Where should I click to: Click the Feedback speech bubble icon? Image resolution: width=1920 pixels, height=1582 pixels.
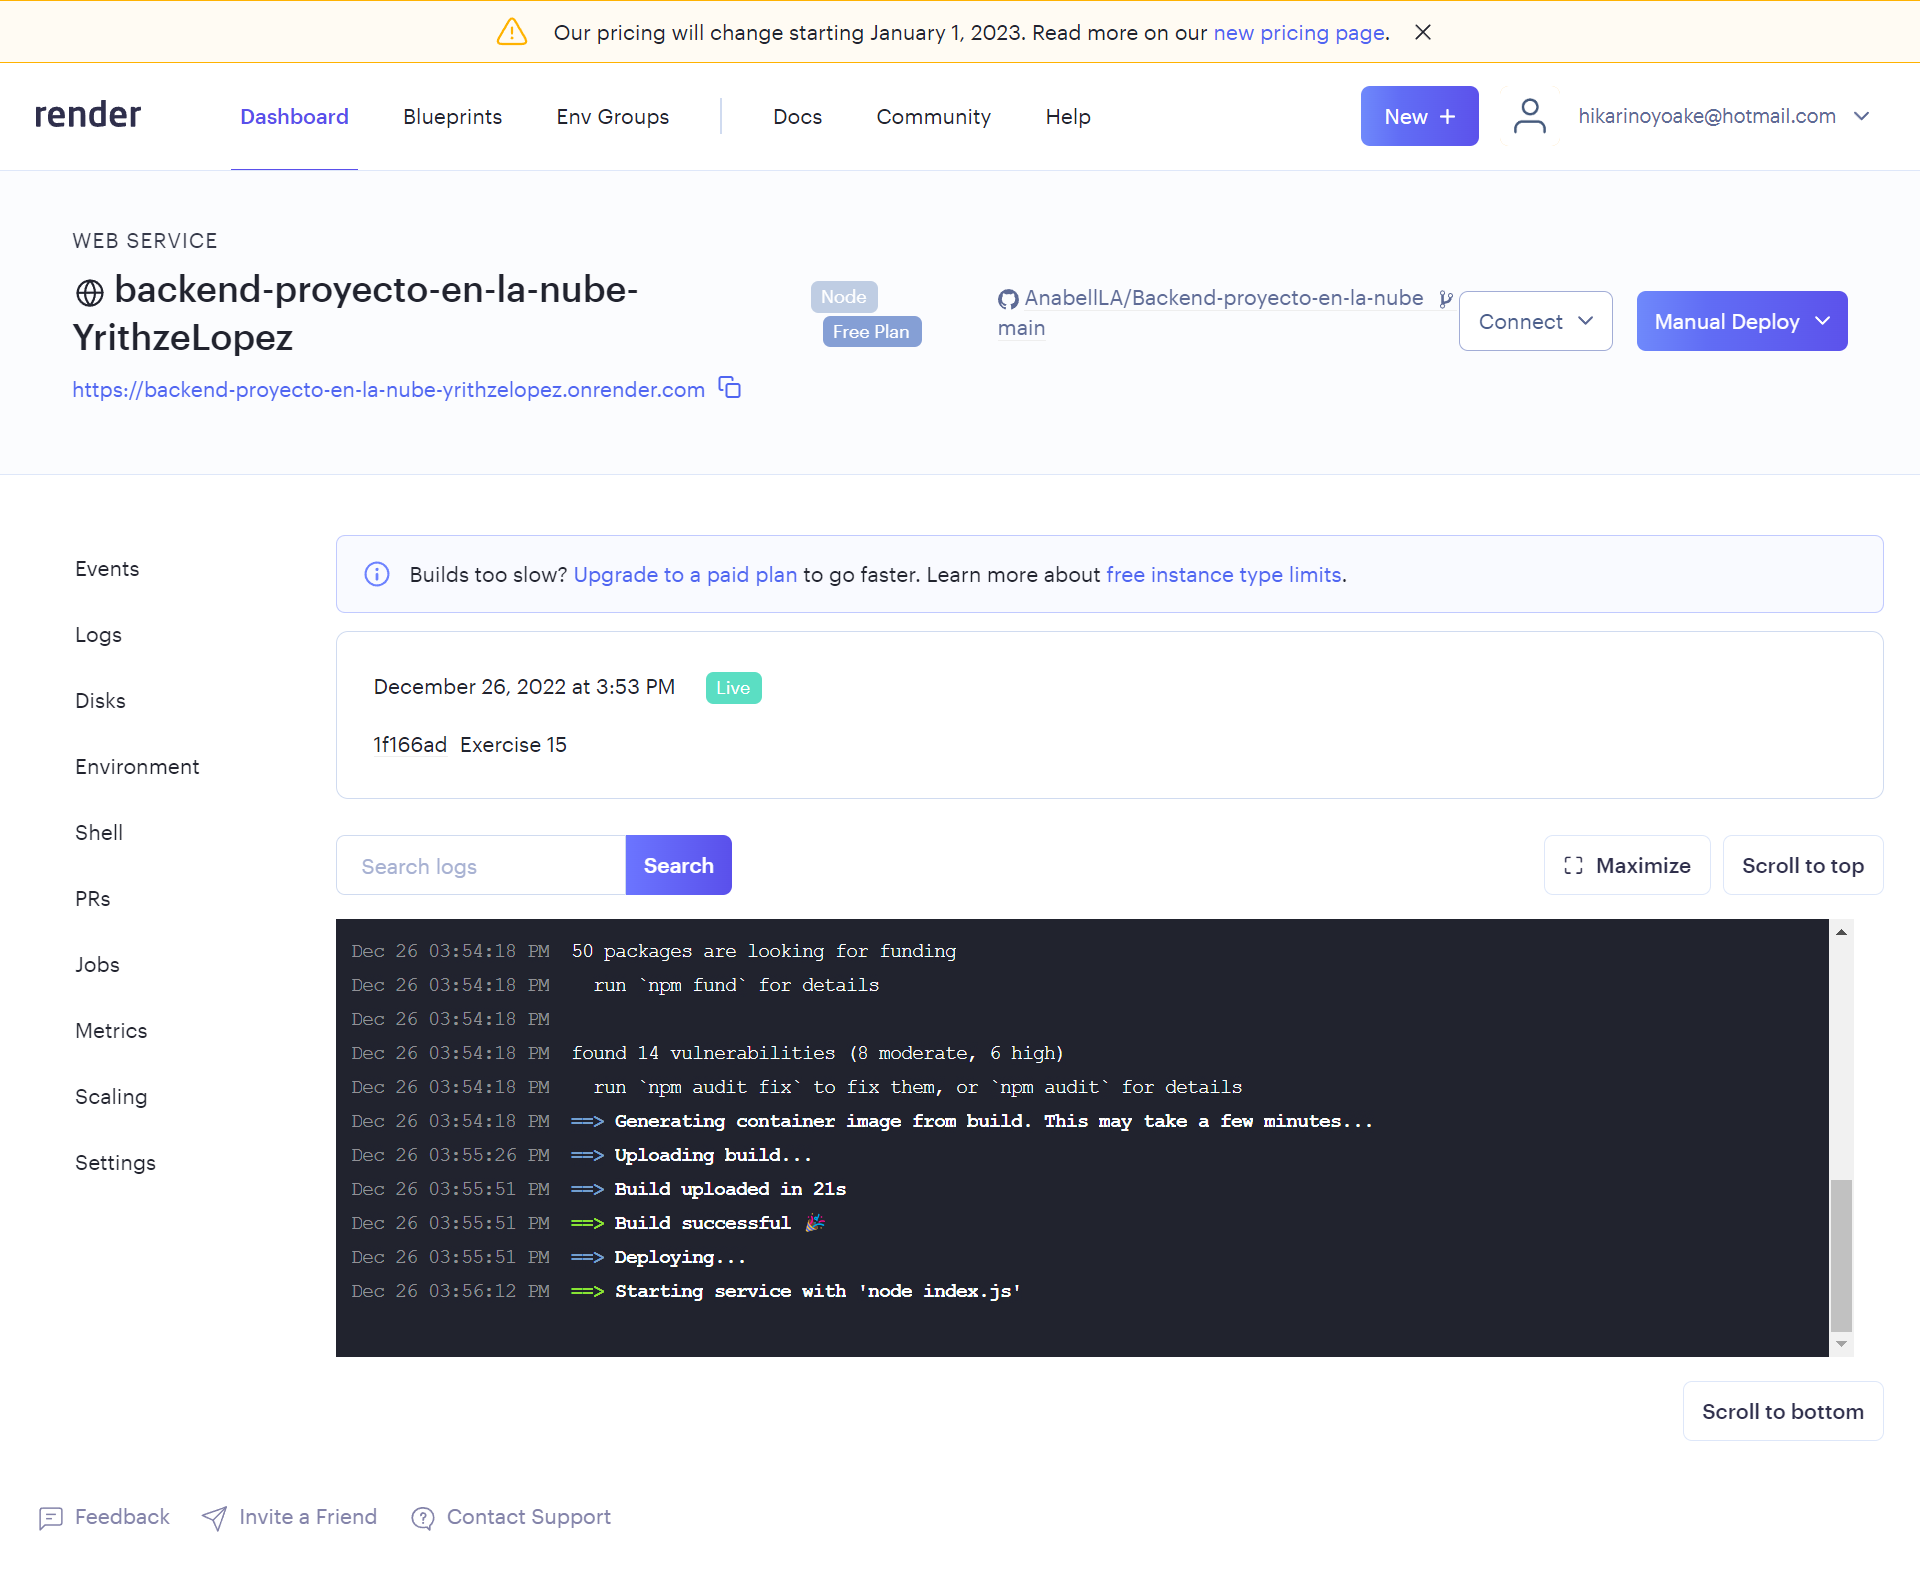pos(50,1518)
